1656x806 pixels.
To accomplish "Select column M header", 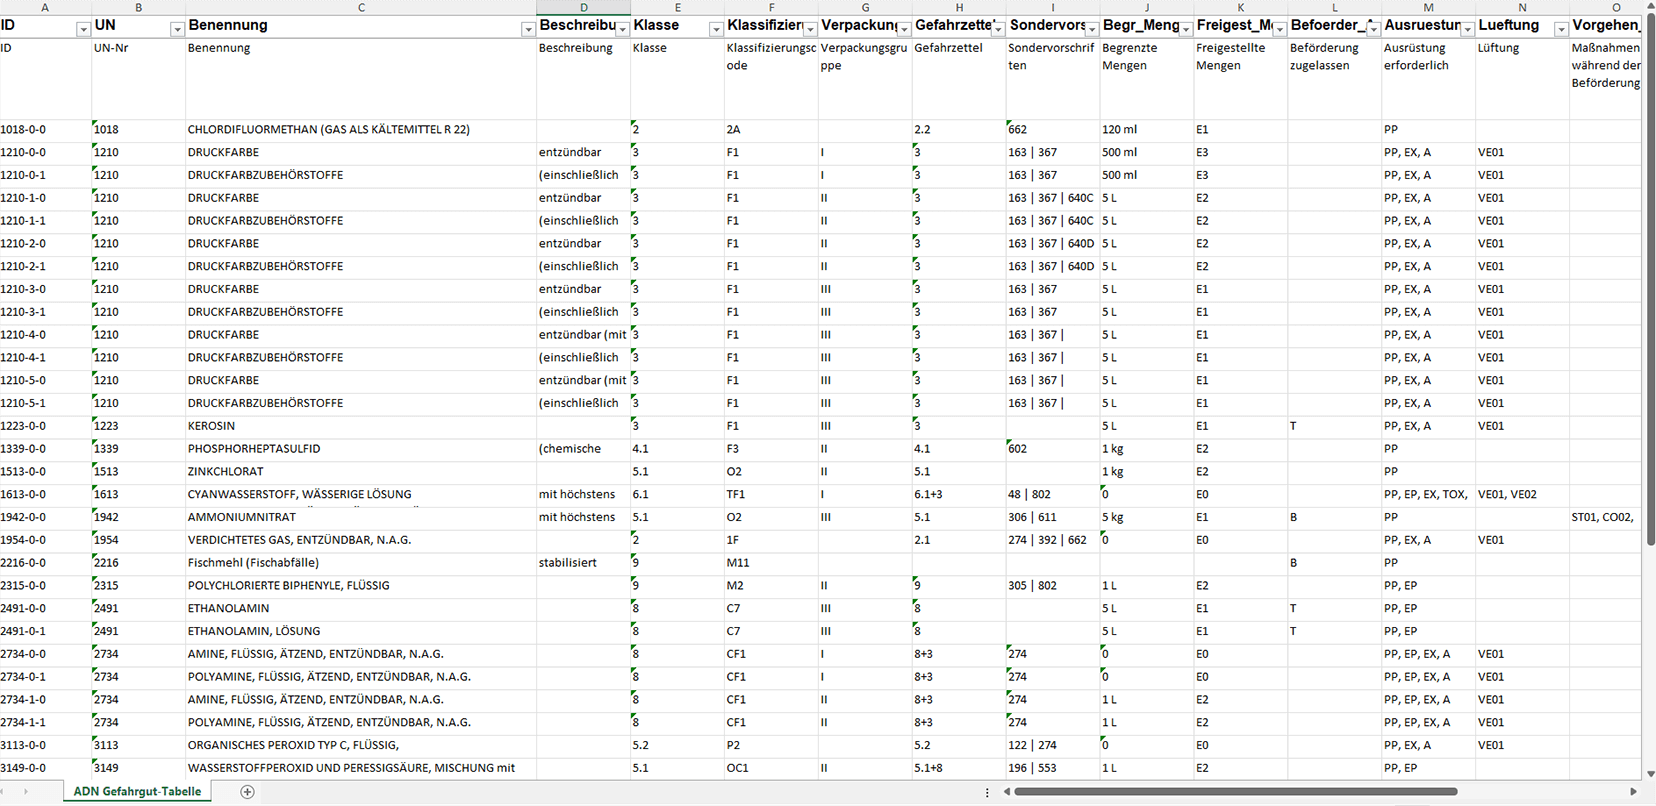I will [1429, 7].
